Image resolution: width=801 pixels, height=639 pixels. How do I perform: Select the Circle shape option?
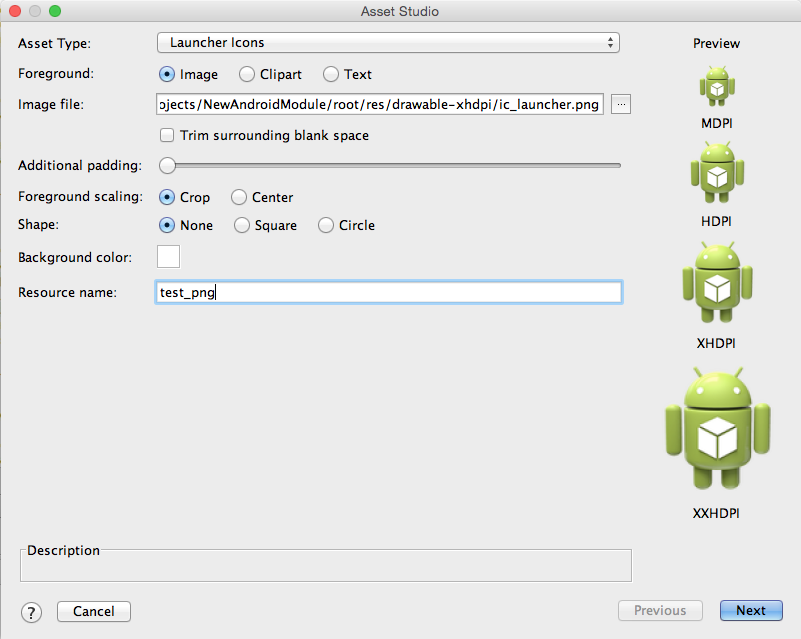click(326, 225)
